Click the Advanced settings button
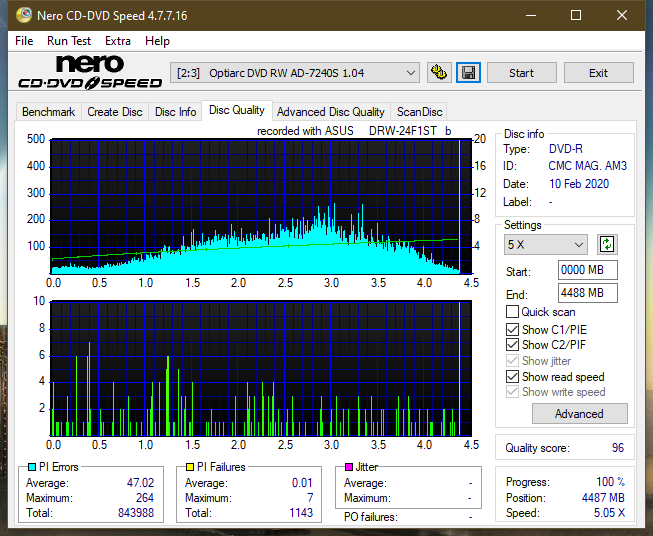Screen dimensions: 653x536 click(579, 414)
